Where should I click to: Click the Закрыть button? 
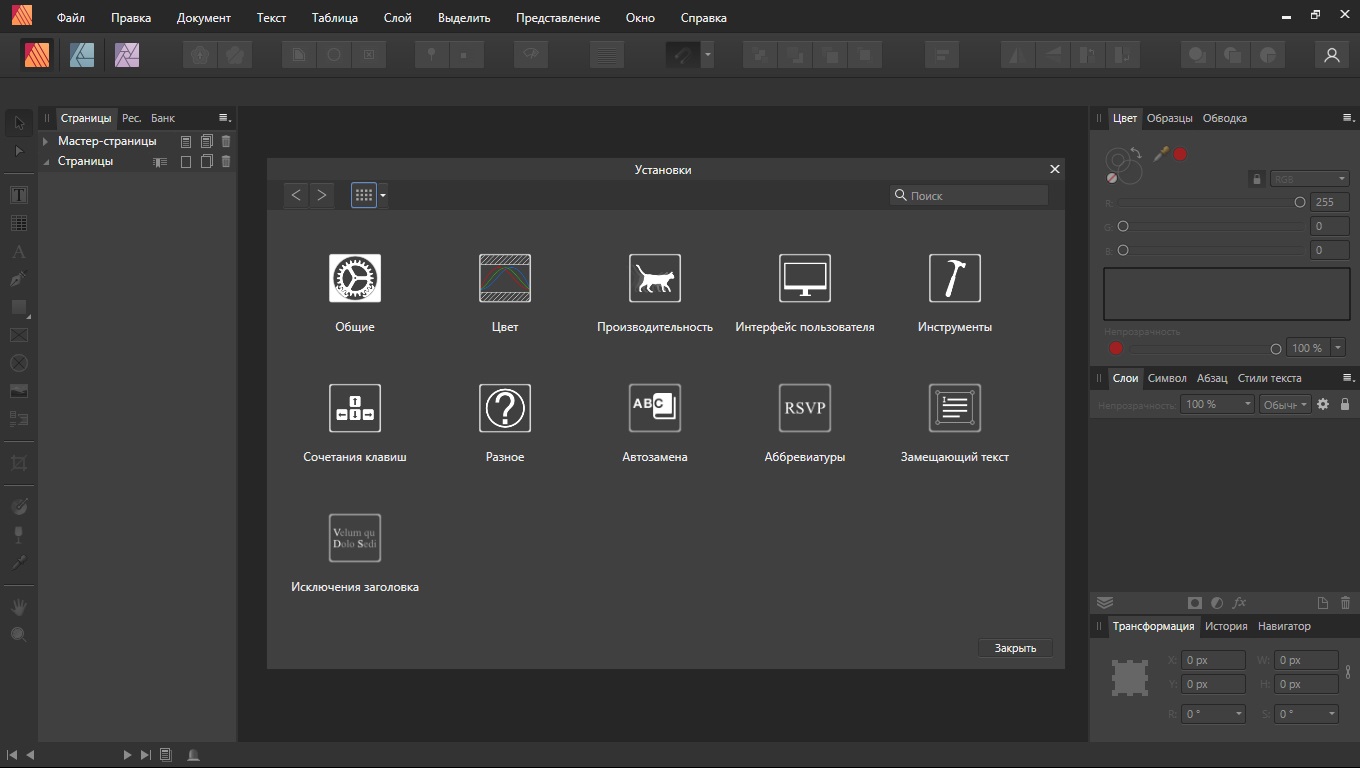[1015, 648]
